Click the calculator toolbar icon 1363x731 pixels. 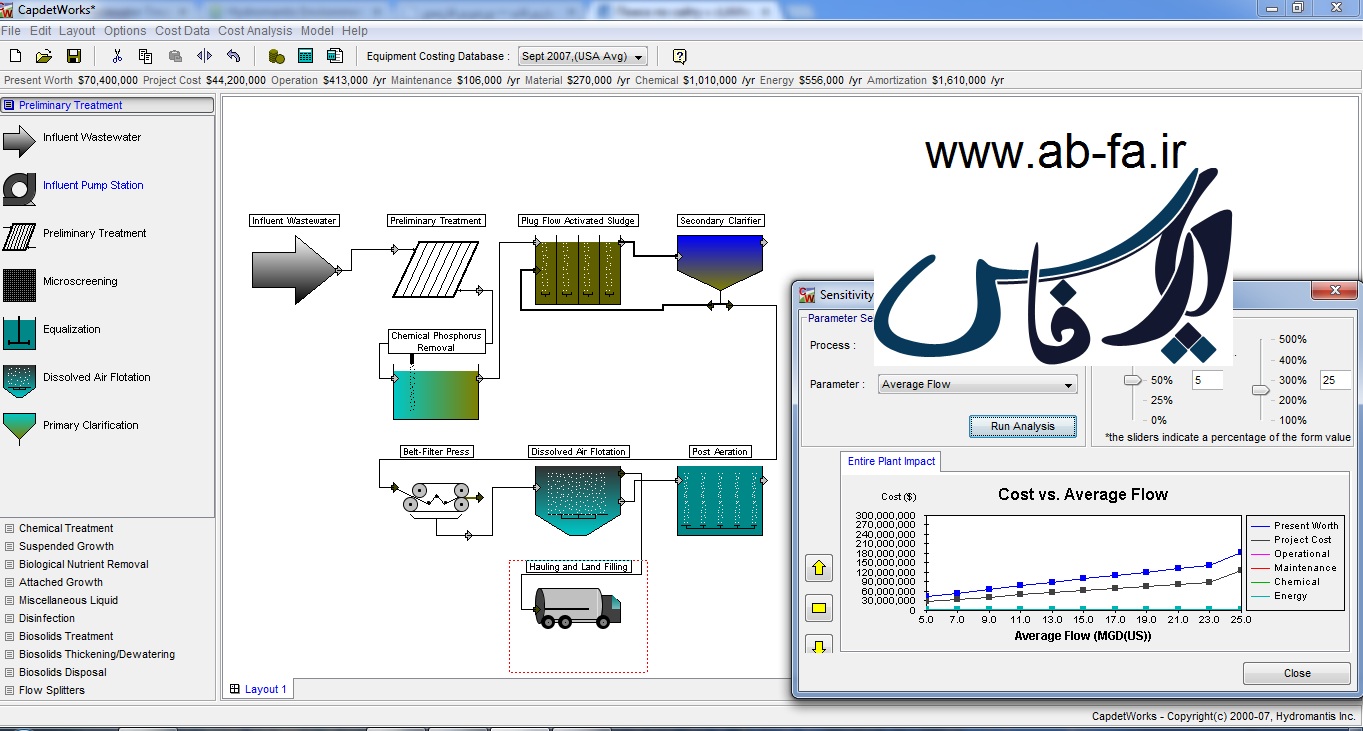(x=306, y=56)
